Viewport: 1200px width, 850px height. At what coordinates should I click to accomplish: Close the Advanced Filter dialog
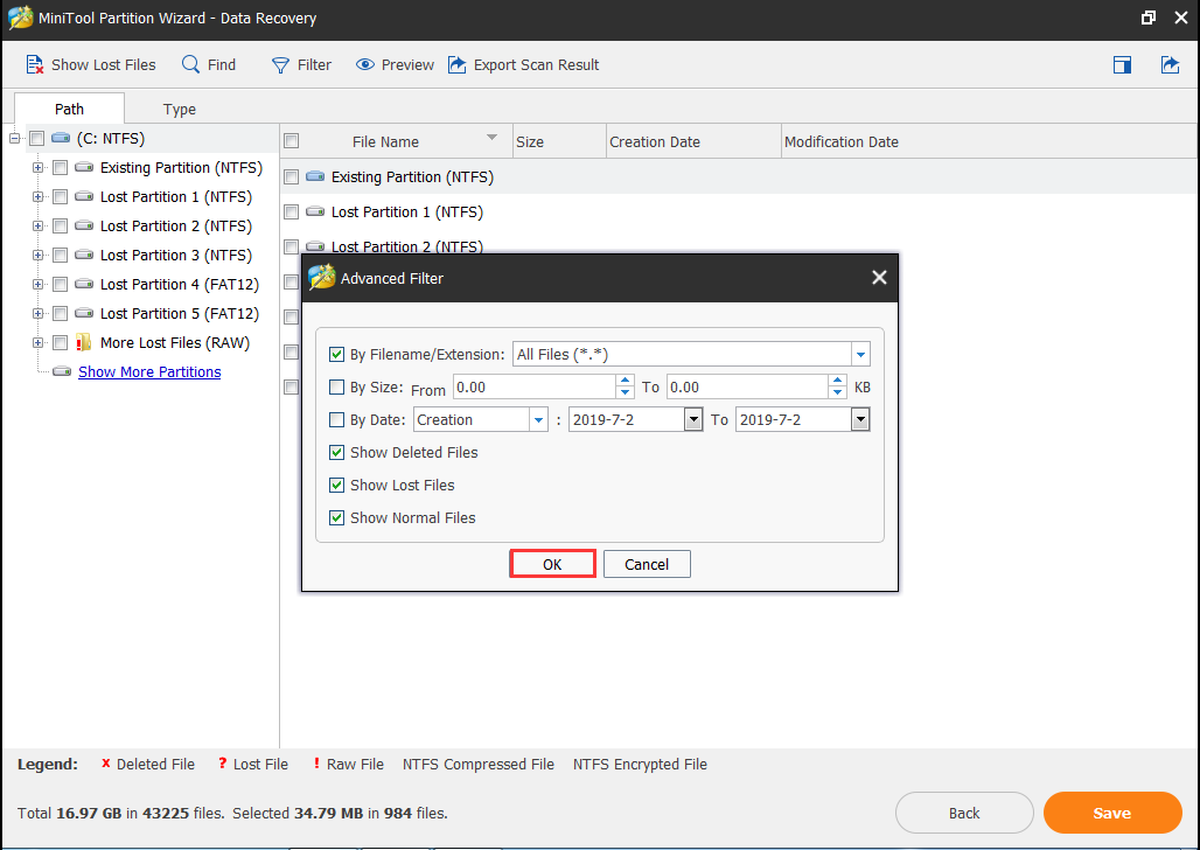[x=879, y=278]
